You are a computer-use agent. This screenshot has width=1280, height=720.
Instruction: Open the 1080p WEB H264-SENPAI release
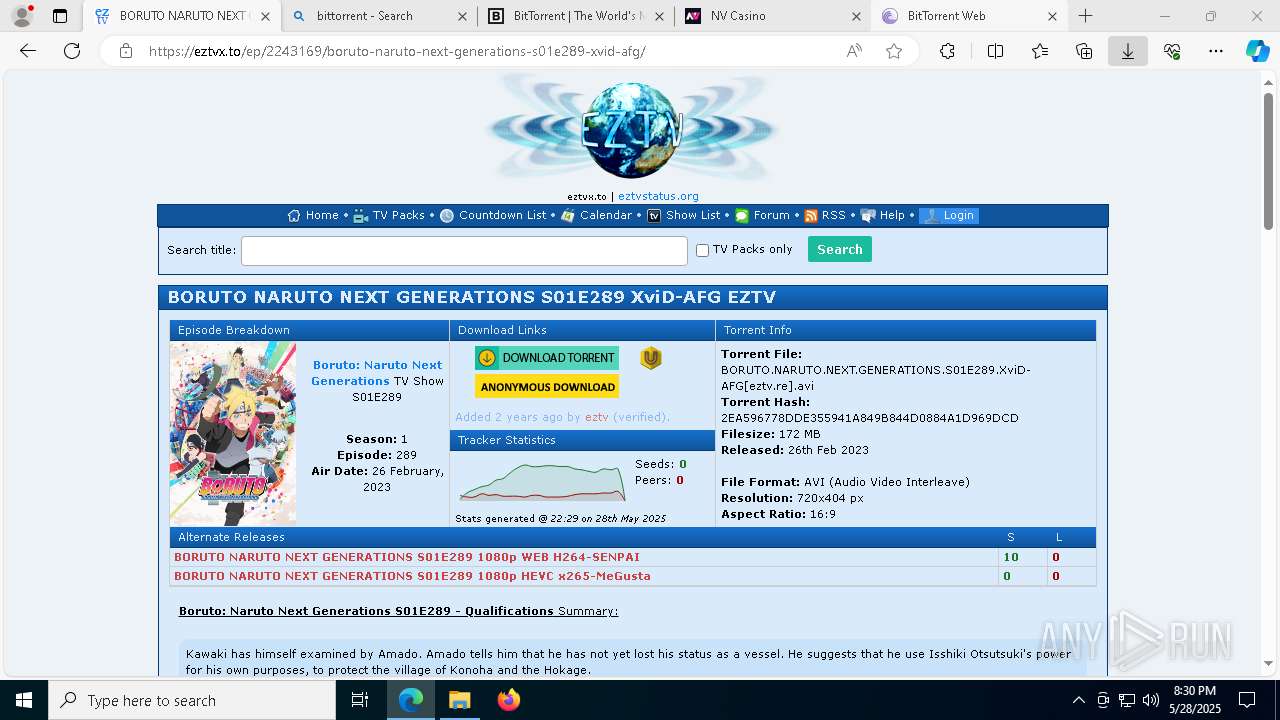coord(407,557)
